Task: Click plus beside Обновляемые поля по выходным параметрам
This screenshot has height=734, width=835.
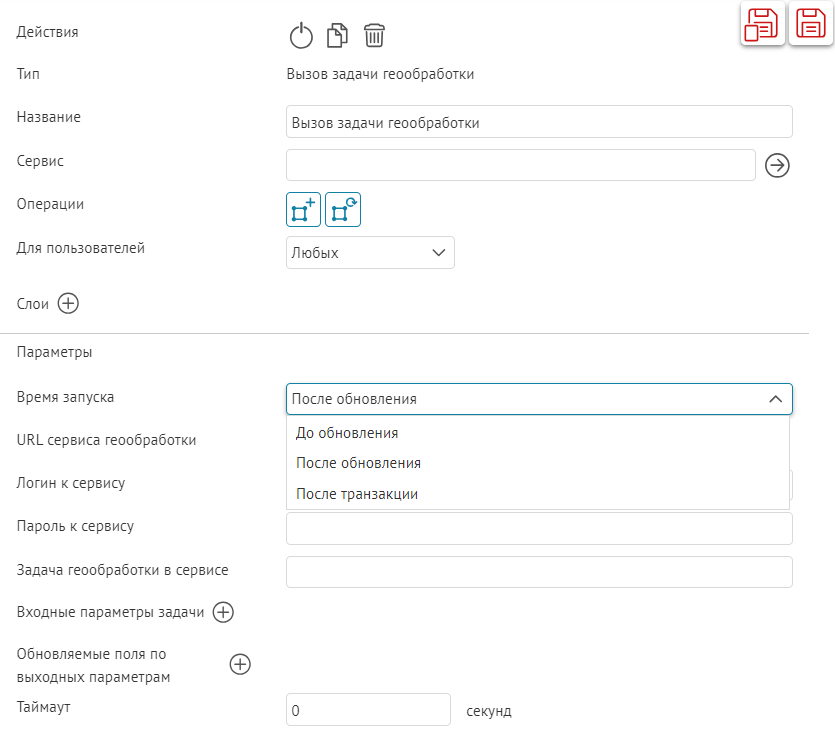Action: point(240,664)
